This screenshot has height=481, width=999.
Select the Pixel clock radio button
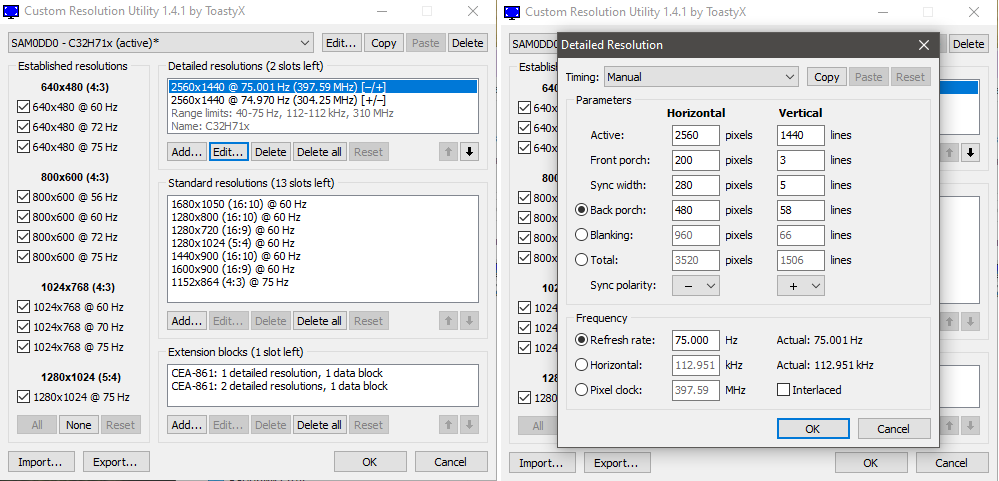[x=581, y=390]
